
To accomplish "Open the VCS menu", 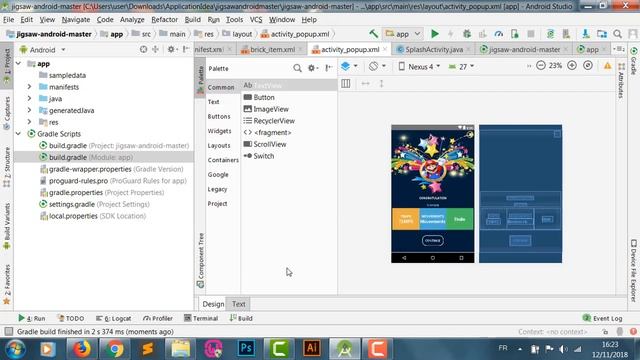I will [256, 20].
